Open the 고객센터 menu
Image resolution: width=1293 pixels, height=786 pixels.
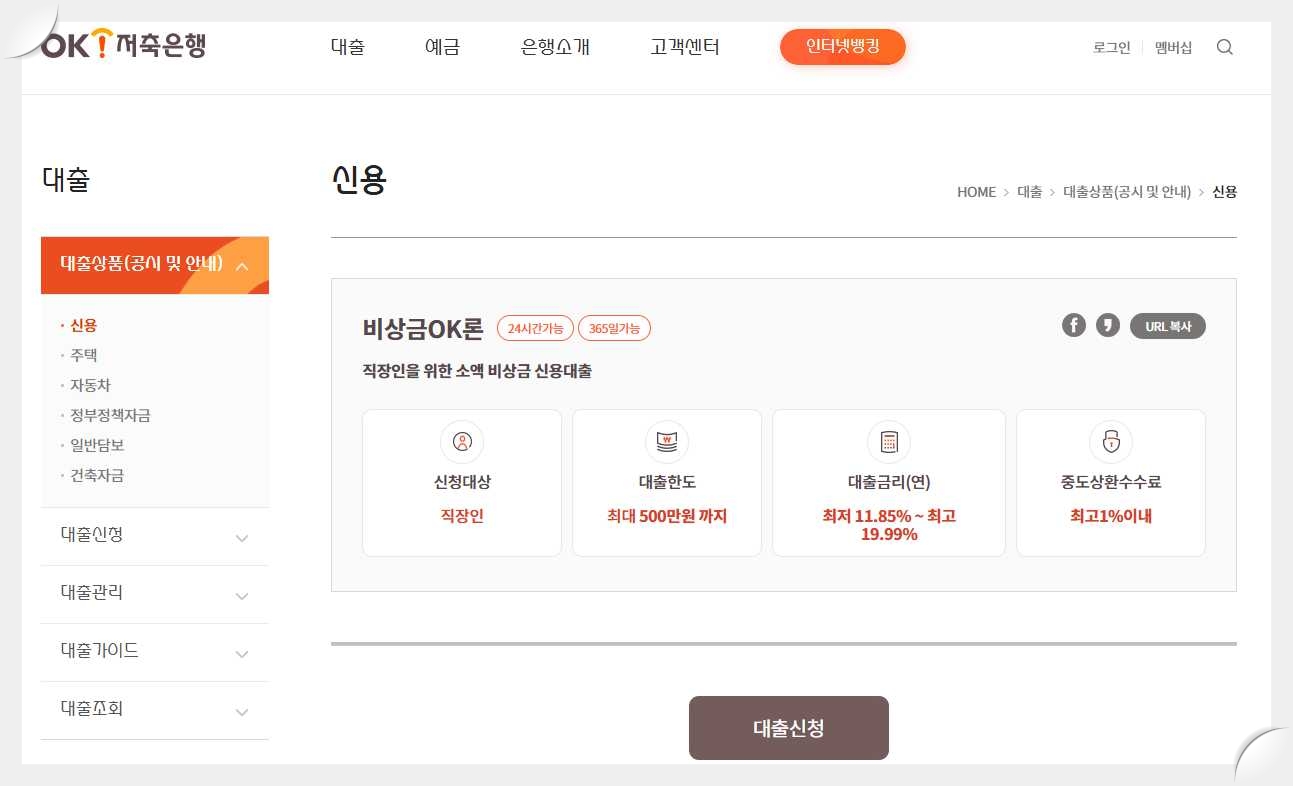pyautogui.click(x=684, y=47)
